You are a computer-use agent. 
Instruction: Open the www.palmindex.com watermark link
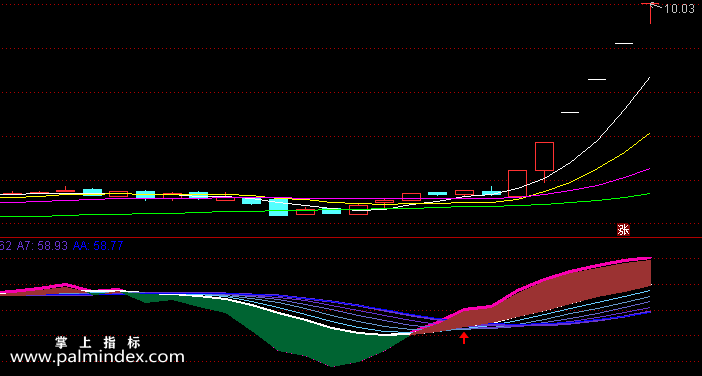(x=97, y=357)
